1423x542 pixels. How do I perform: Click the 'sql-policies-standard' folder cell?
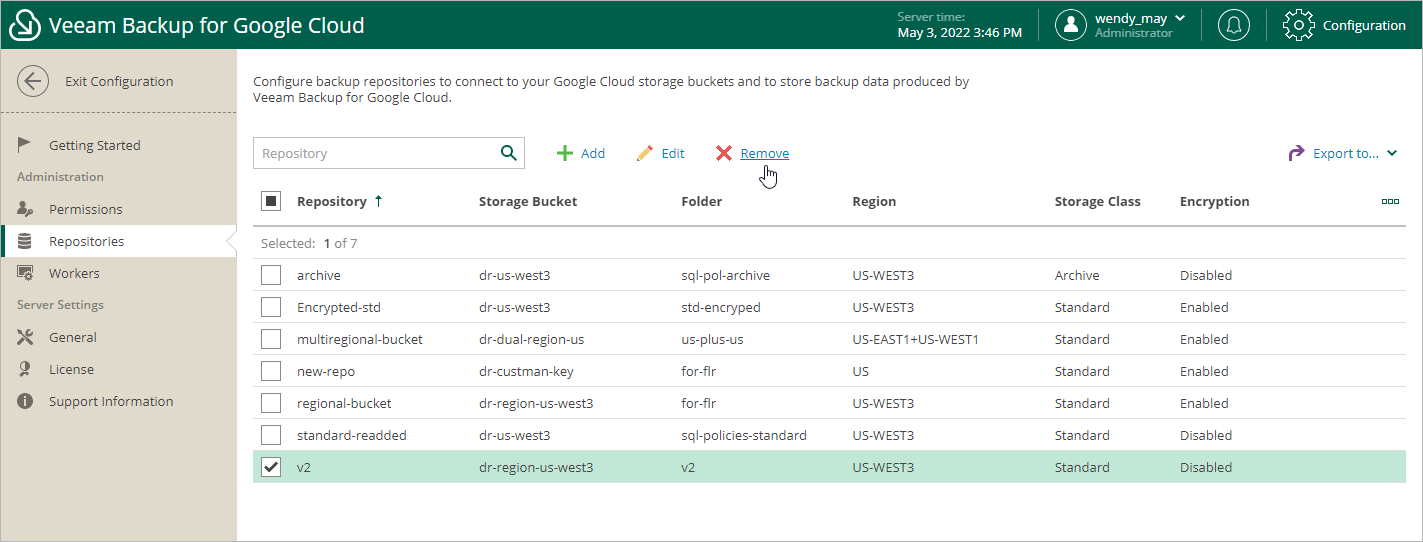pos(744,435)
